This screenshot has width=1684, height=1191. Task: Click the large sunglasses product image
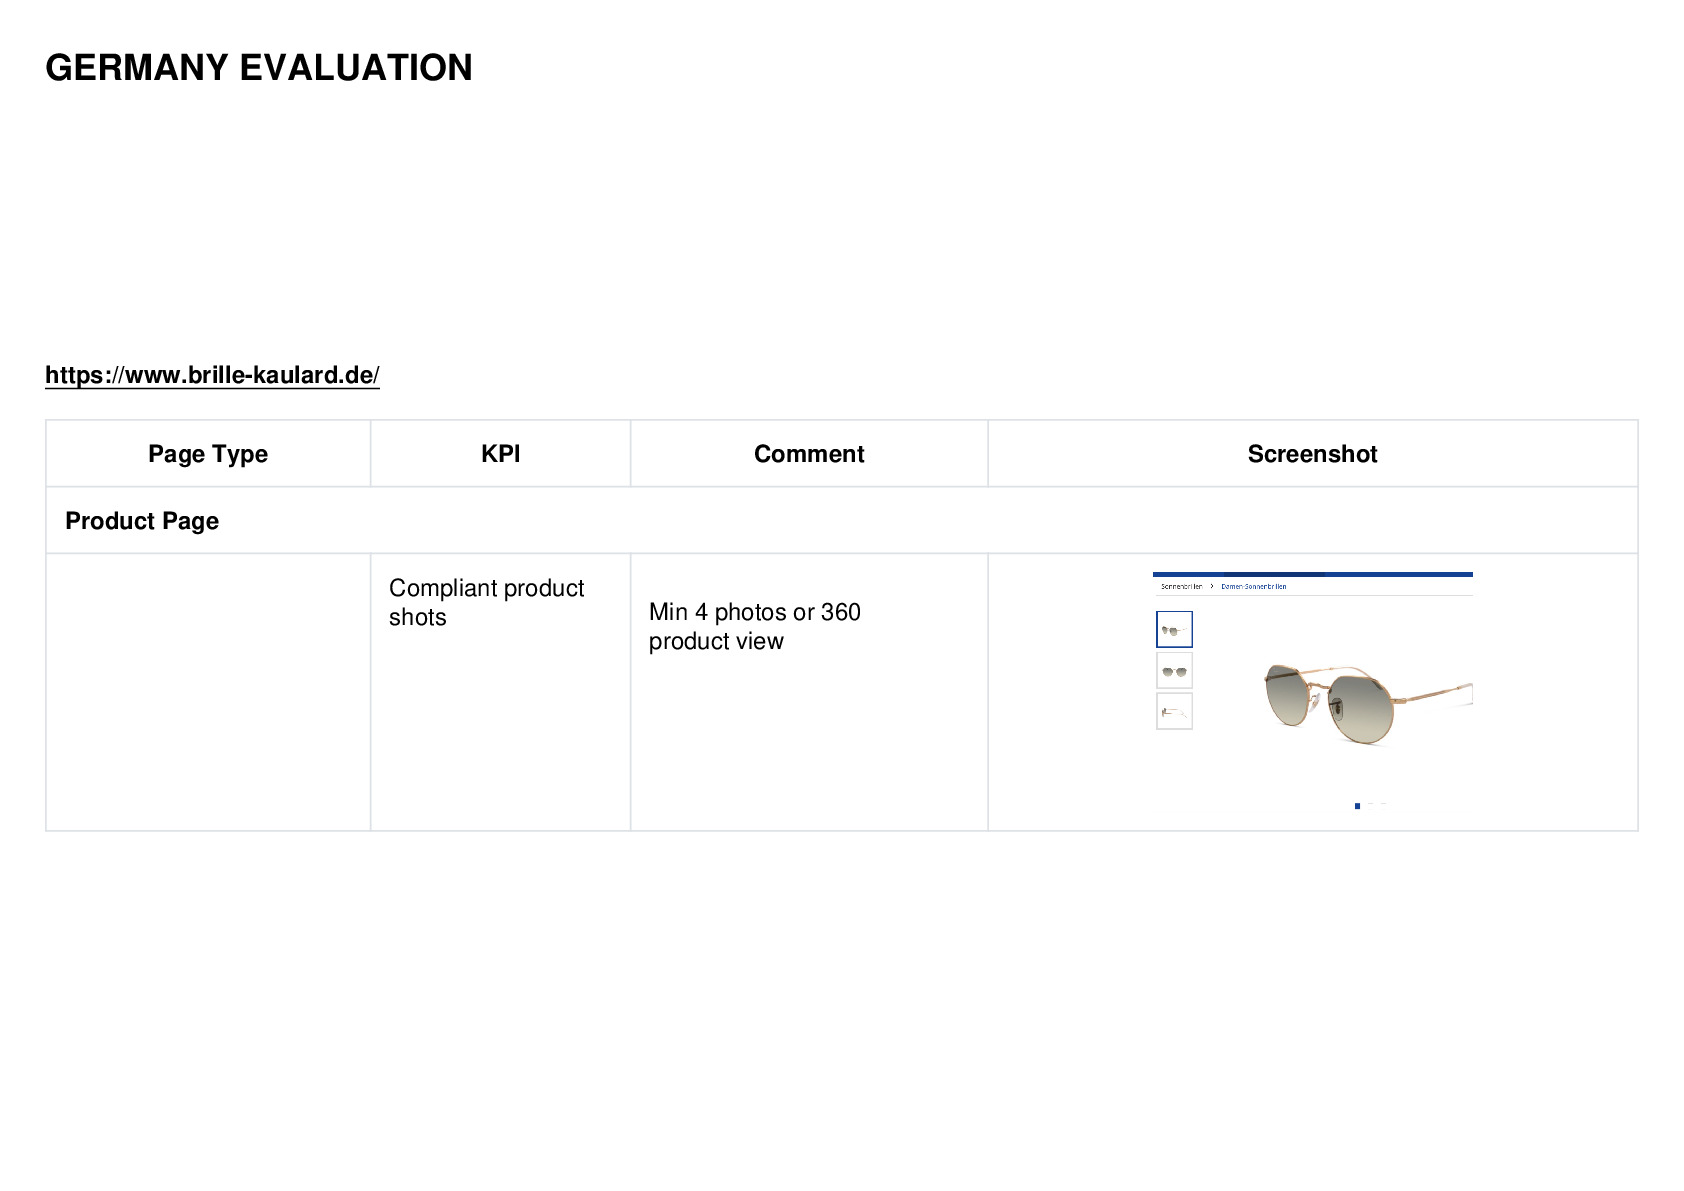1366,702
